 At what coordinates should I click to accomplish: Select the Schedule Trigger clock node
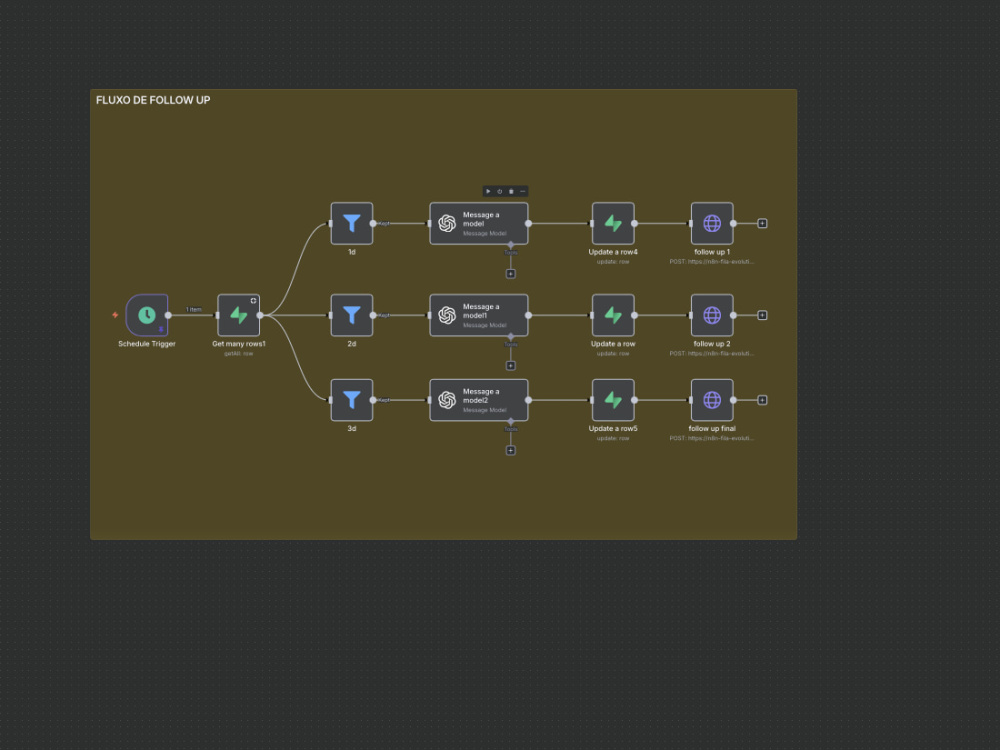pyautogui.click(x=147, y=315)
